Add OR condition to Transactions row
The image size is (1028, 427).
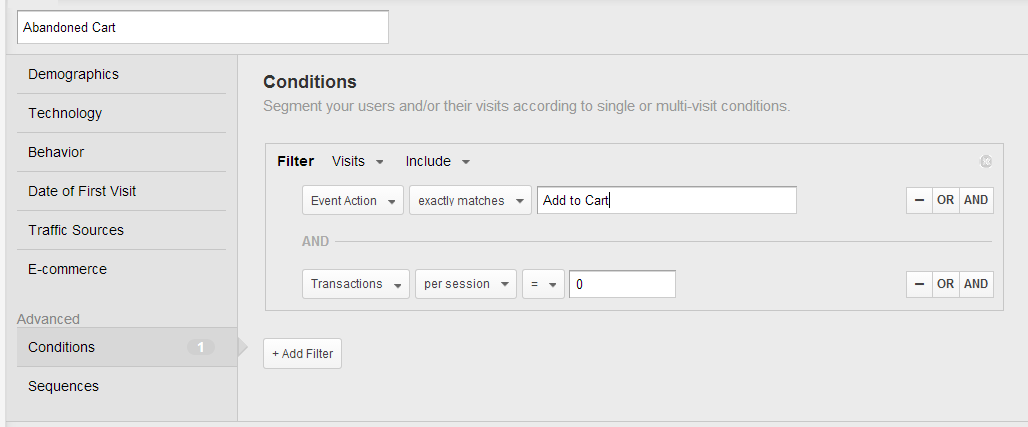point(945,284)
